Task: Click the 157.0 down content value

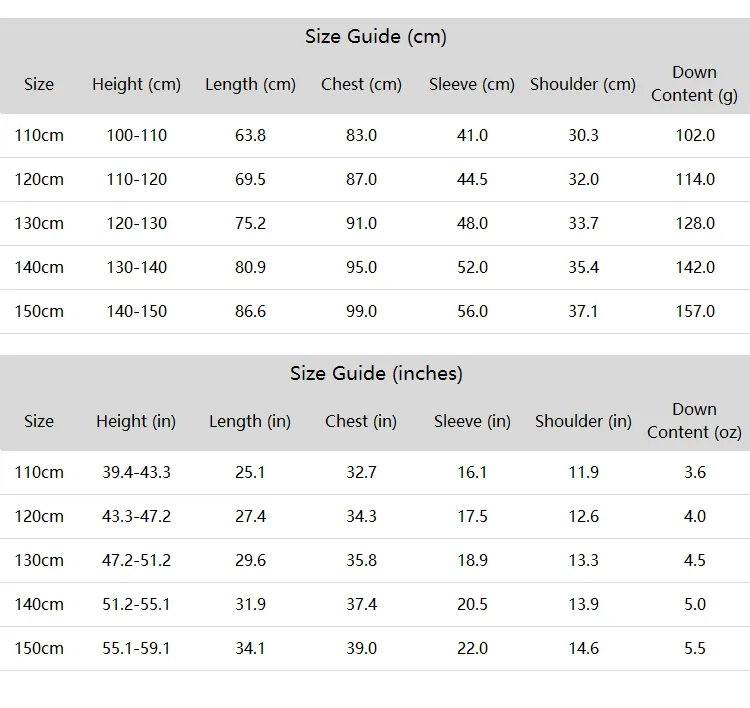Action: pyautogui.click(x=695, y=311)
